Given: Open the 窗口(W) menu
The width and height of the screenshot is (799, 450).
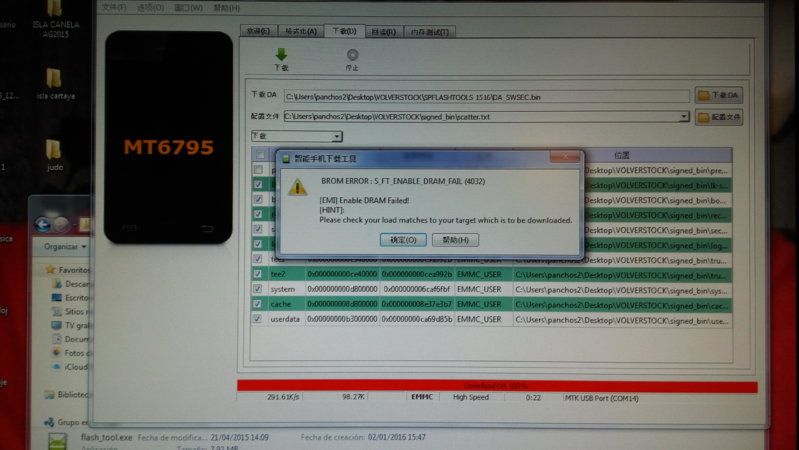Looking at the screenshot, I should pos(188,8).
